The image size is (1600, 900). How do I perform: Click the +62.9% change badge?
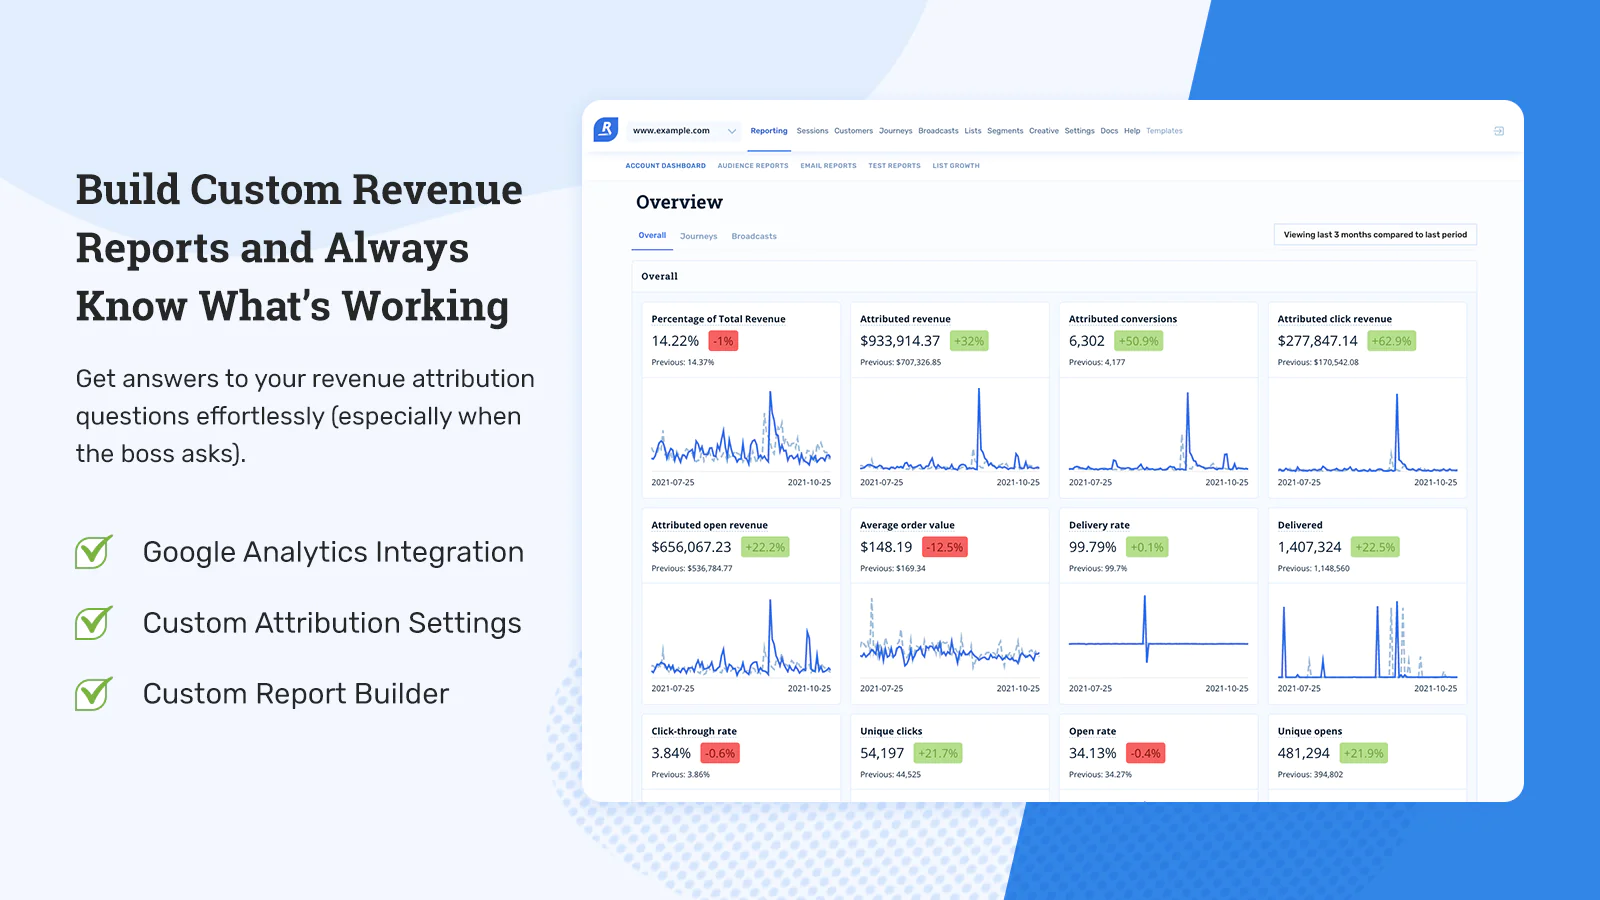1392,341
